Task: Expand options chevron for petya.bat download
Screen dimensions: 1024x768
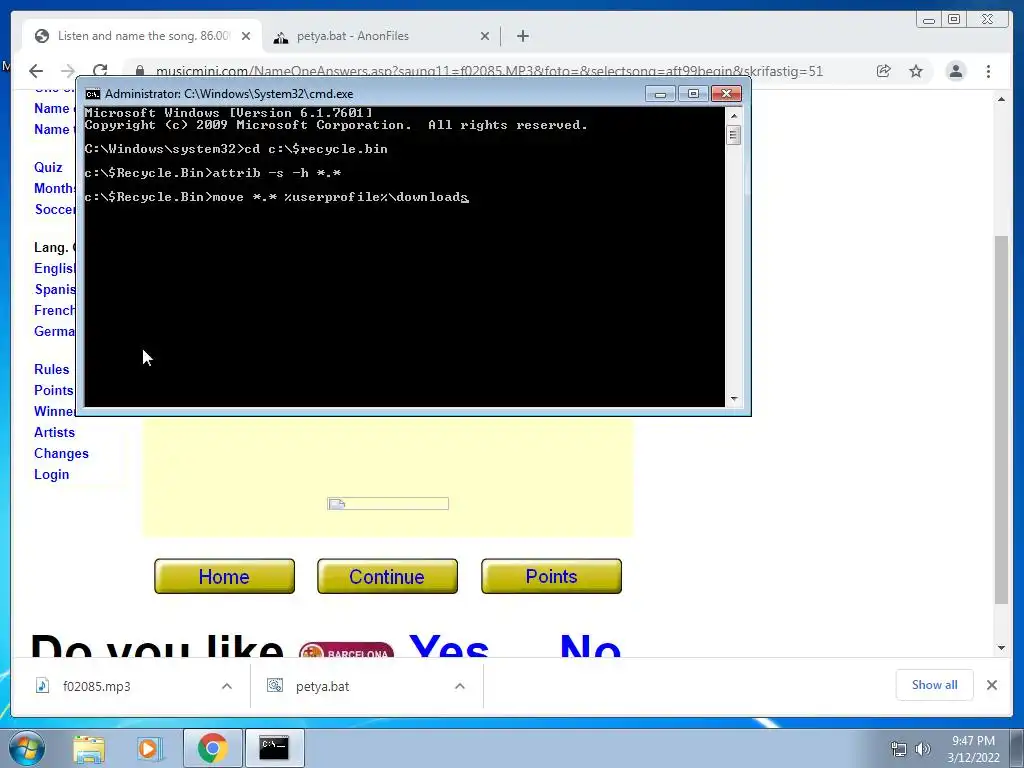Action: click(x=460, y=686)
